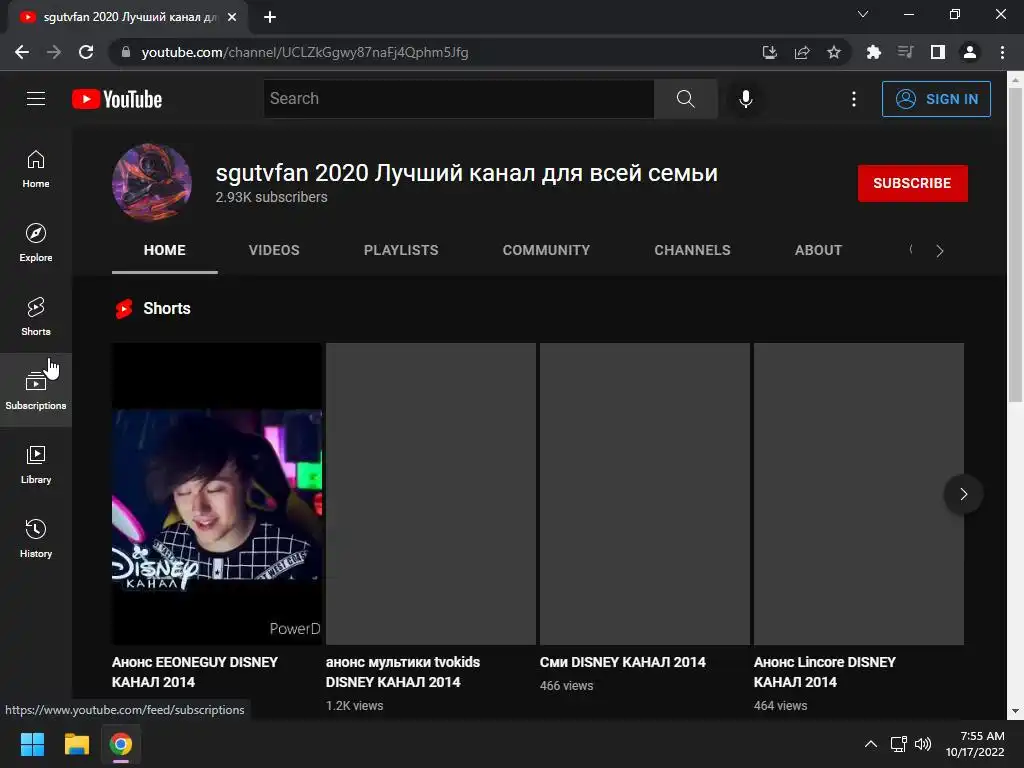This screenshot has width=1024, height=768.
Task: Click the browser back arrow
Action: click(x=22, y=52)
